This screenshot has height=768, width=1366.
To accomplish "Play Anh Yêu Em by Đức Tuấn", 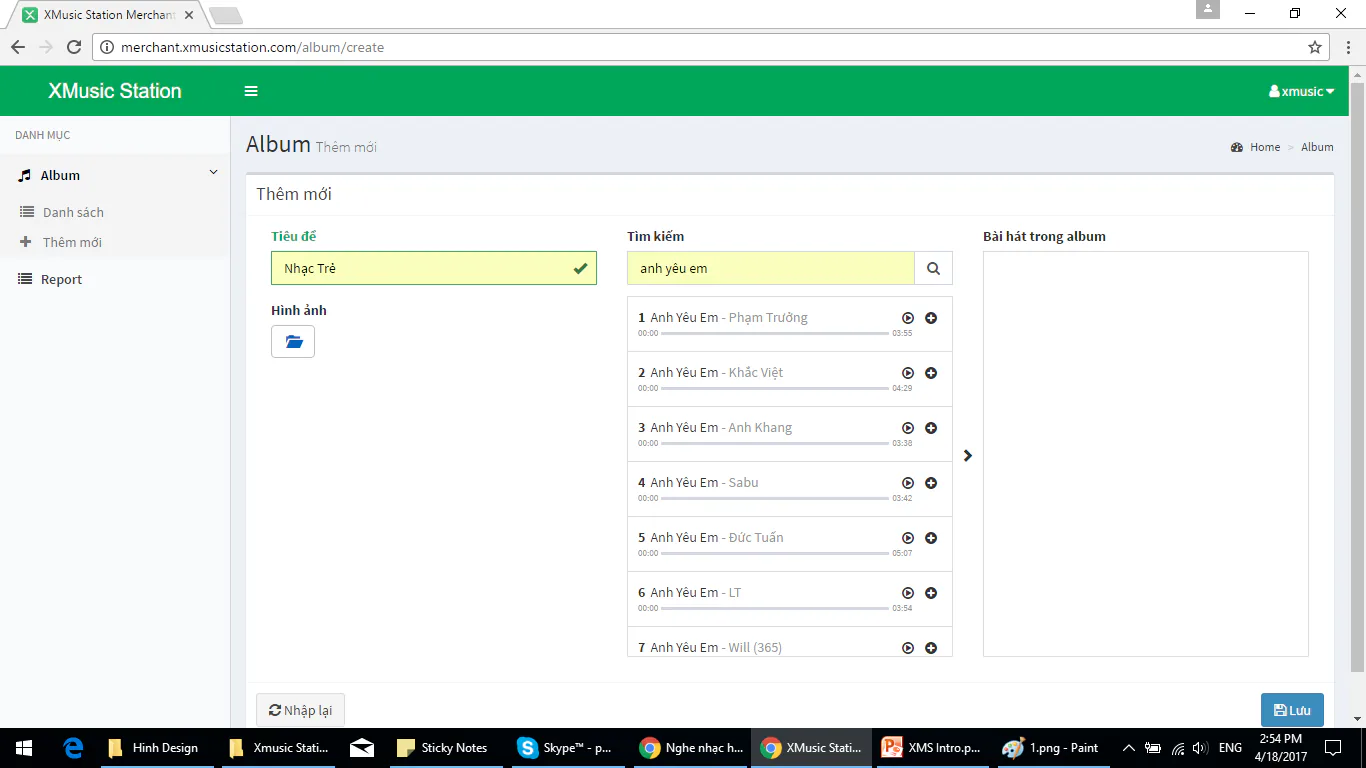I will click(x=908, y=538).
